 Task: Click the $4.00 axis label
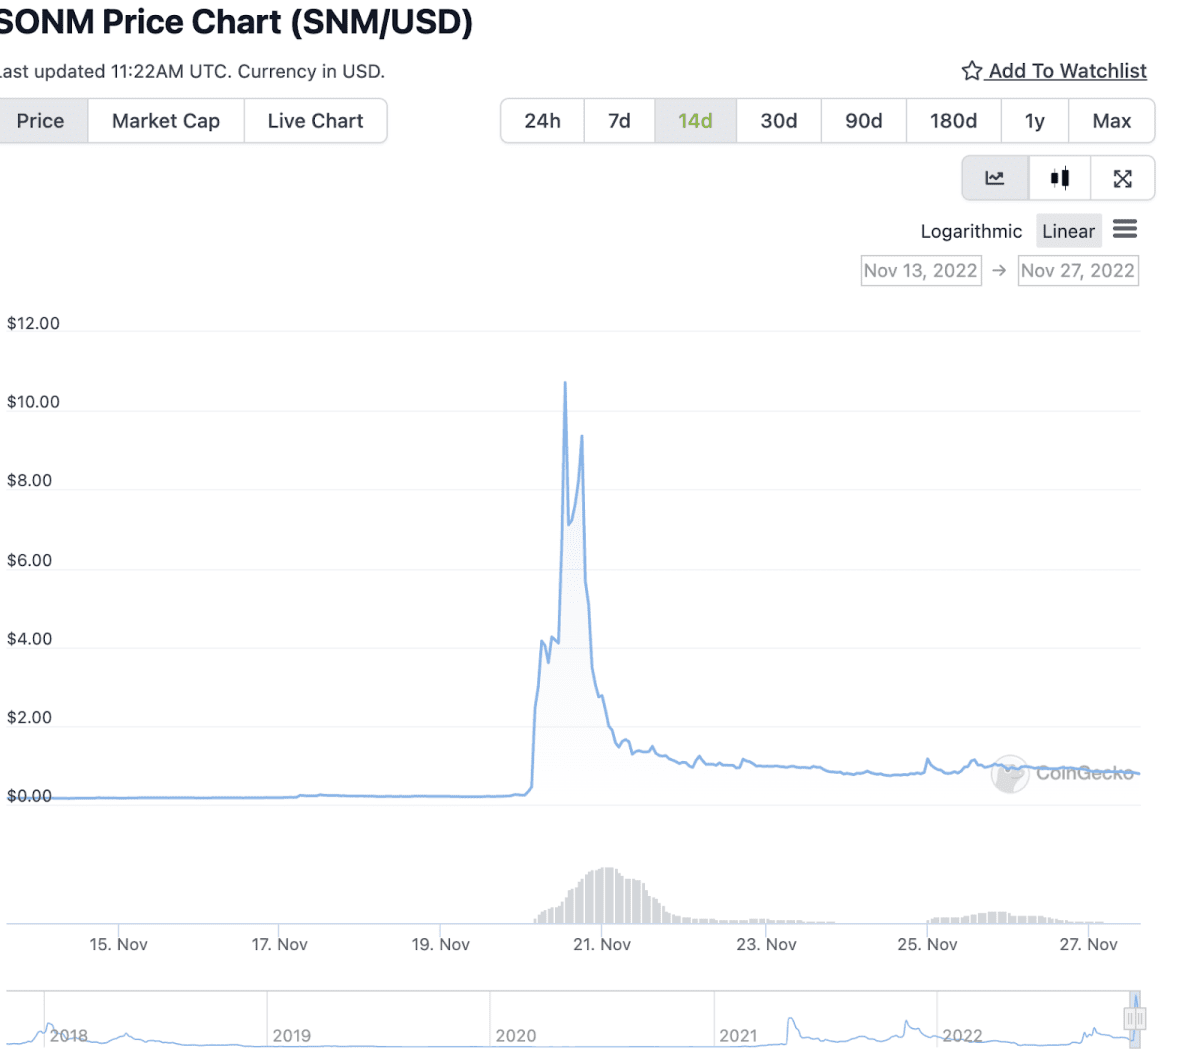(x=29, y=639)
